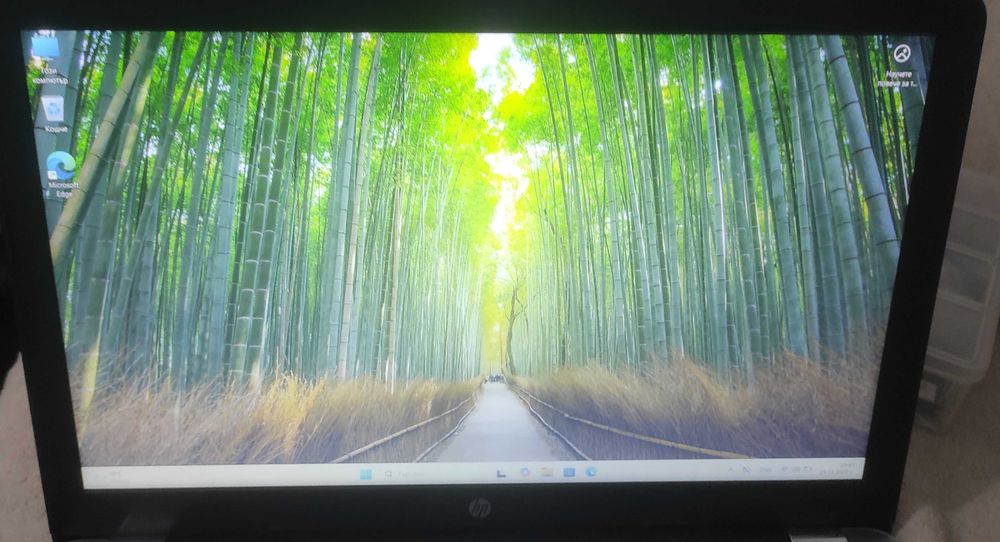
Task: Launch Microsoft Edge from the taskbar
Action: 591,472
